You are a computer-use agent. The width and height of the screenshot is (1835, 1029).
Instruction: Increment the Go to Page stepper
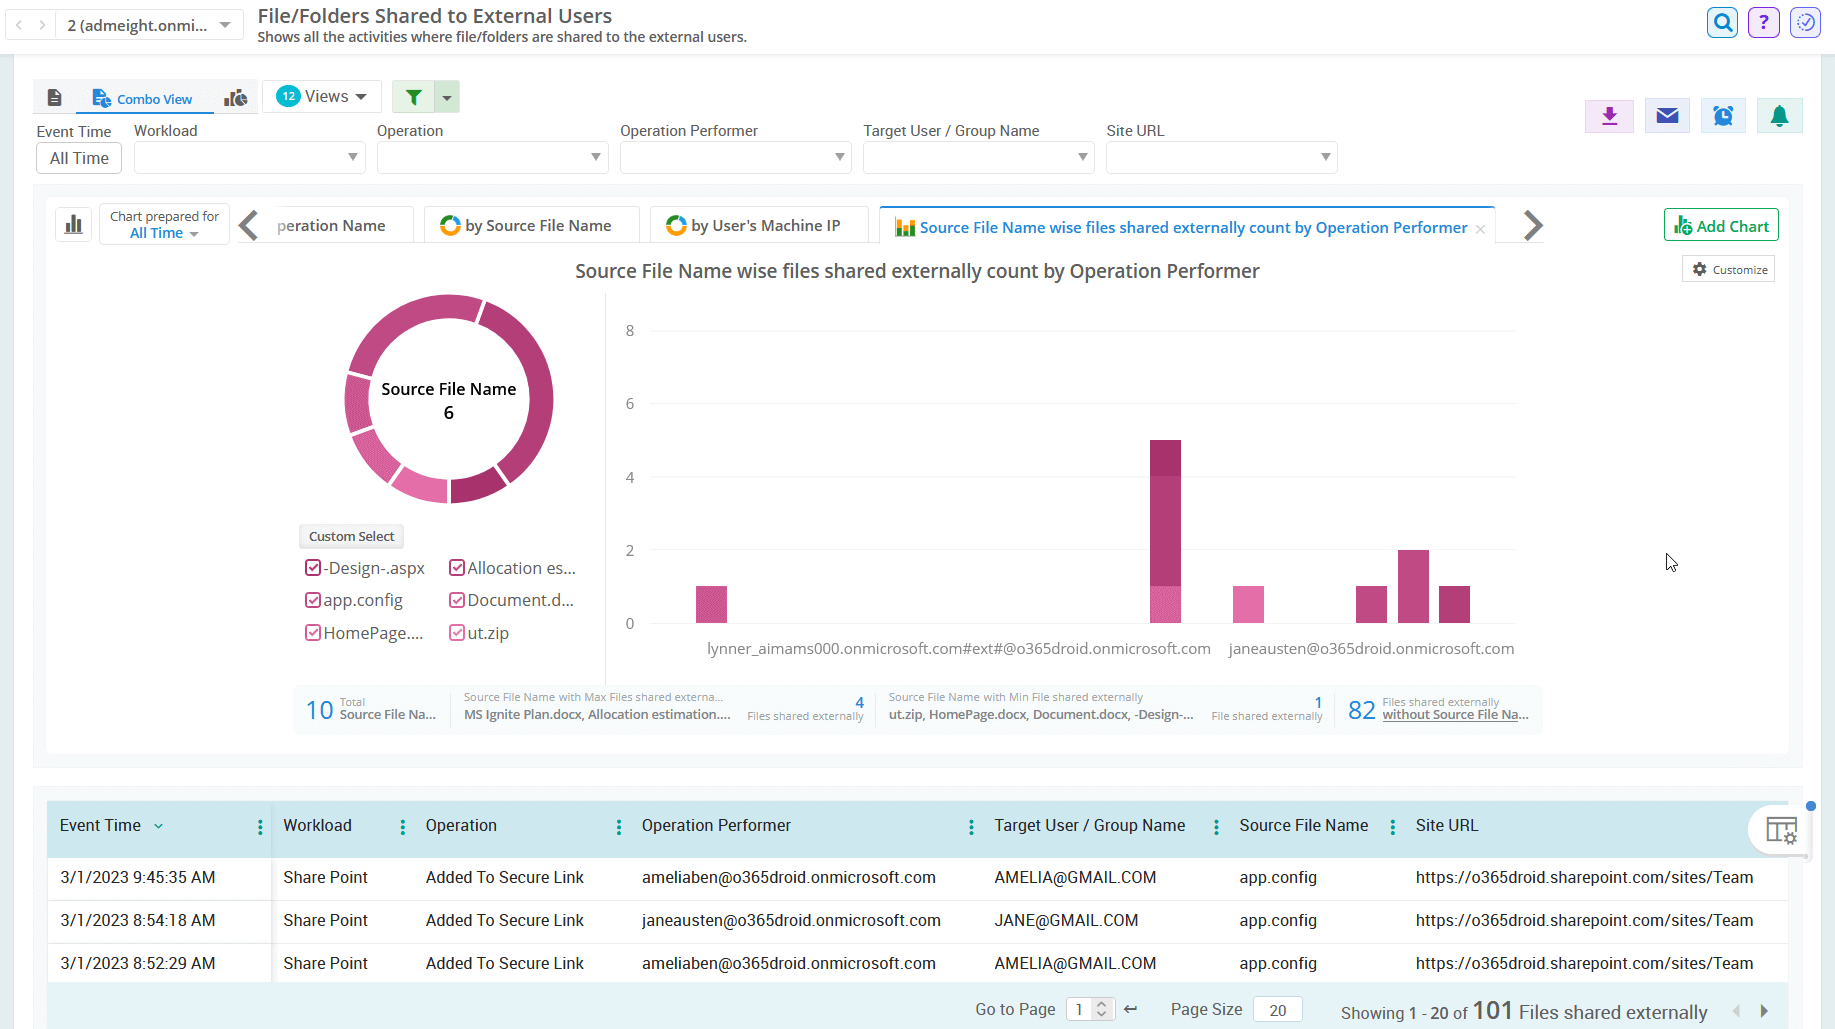1103,1004
